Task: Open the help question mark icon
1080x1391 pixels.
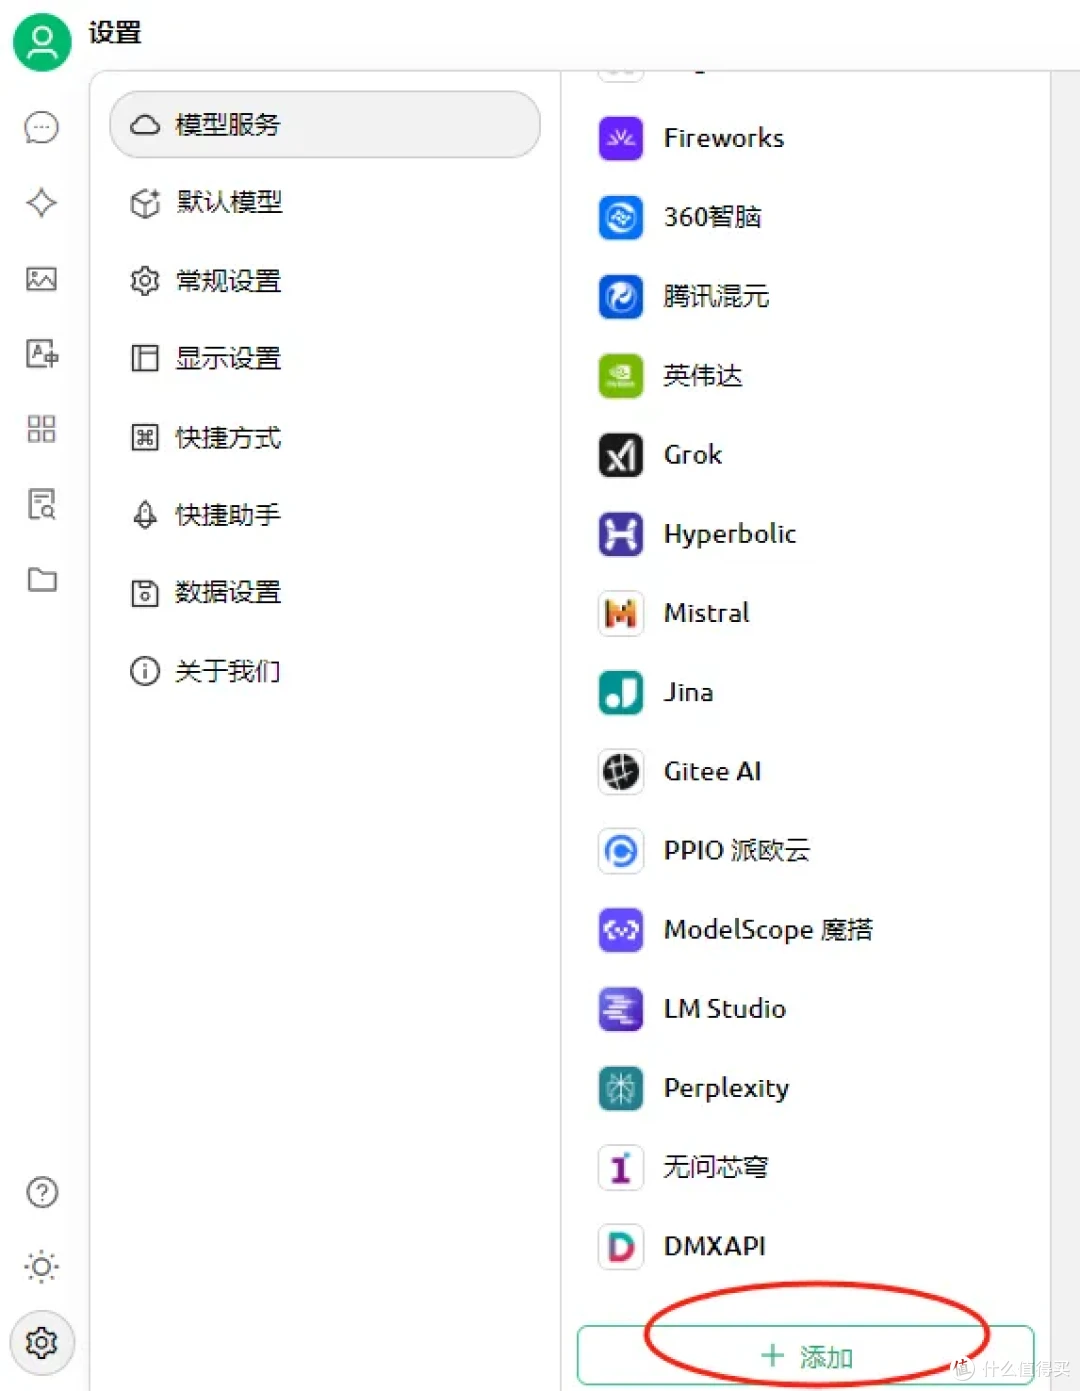Action: 42,1192
